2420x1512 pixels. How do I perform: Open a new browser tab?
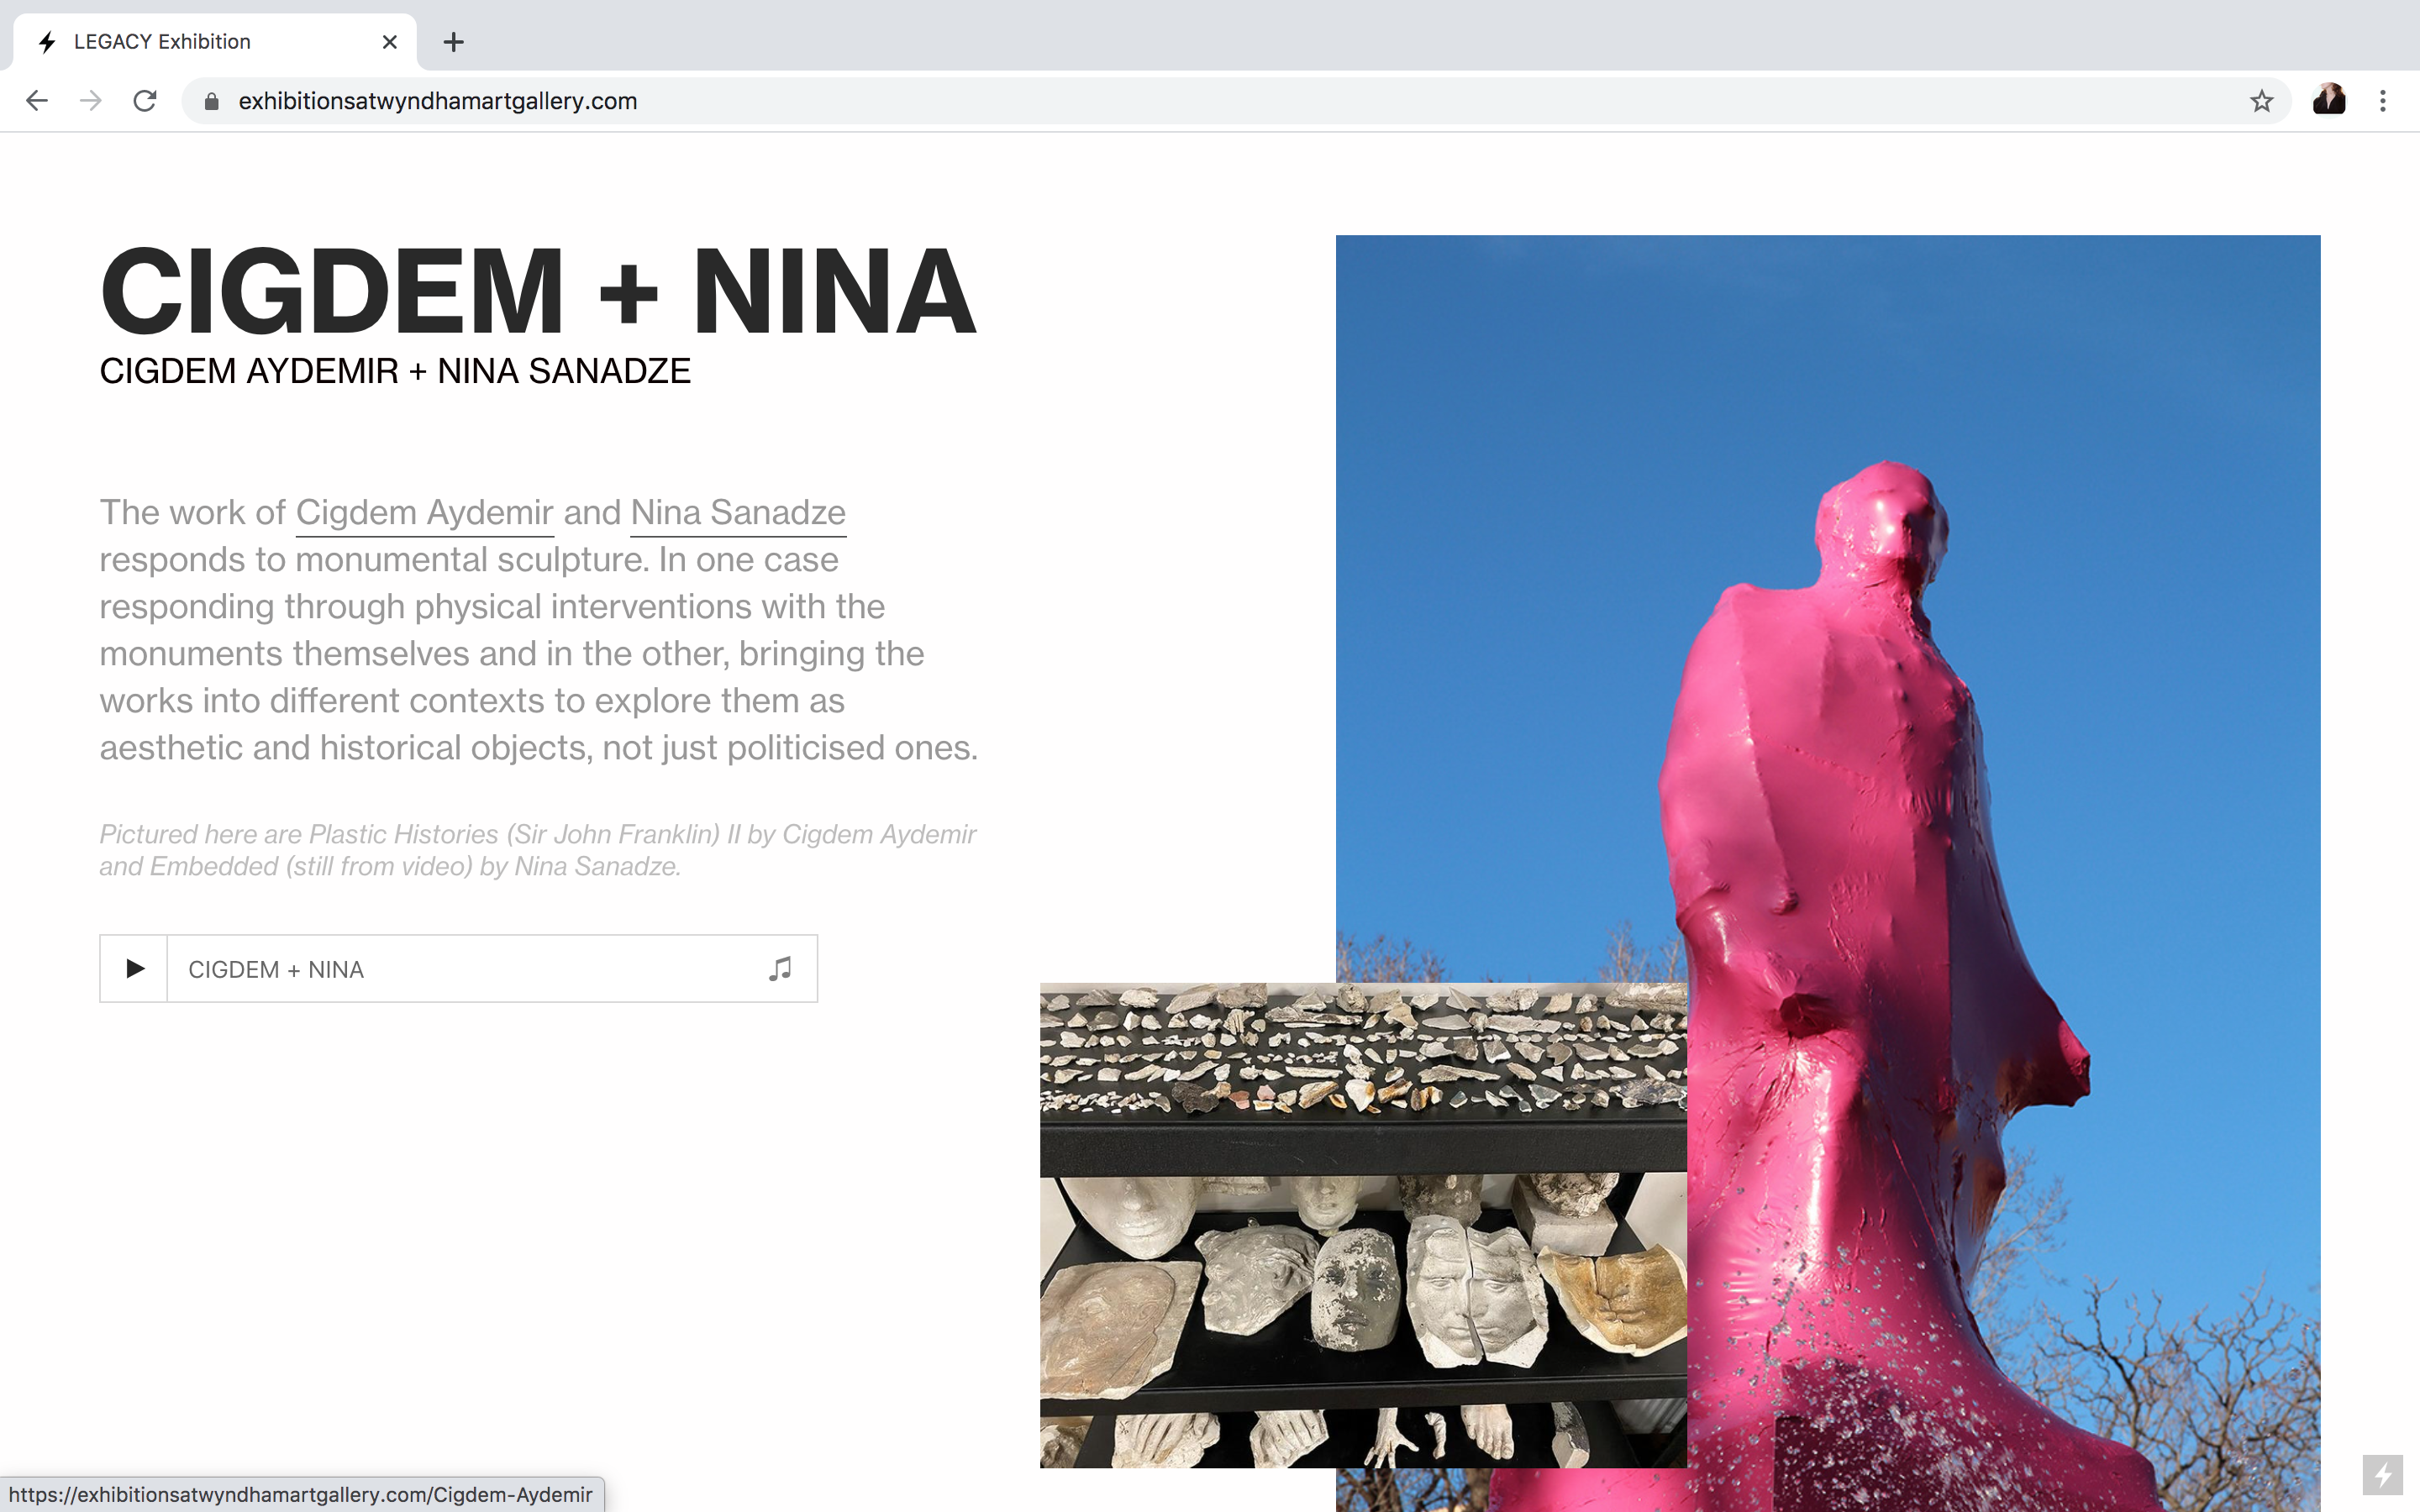(x=453, y=42)
